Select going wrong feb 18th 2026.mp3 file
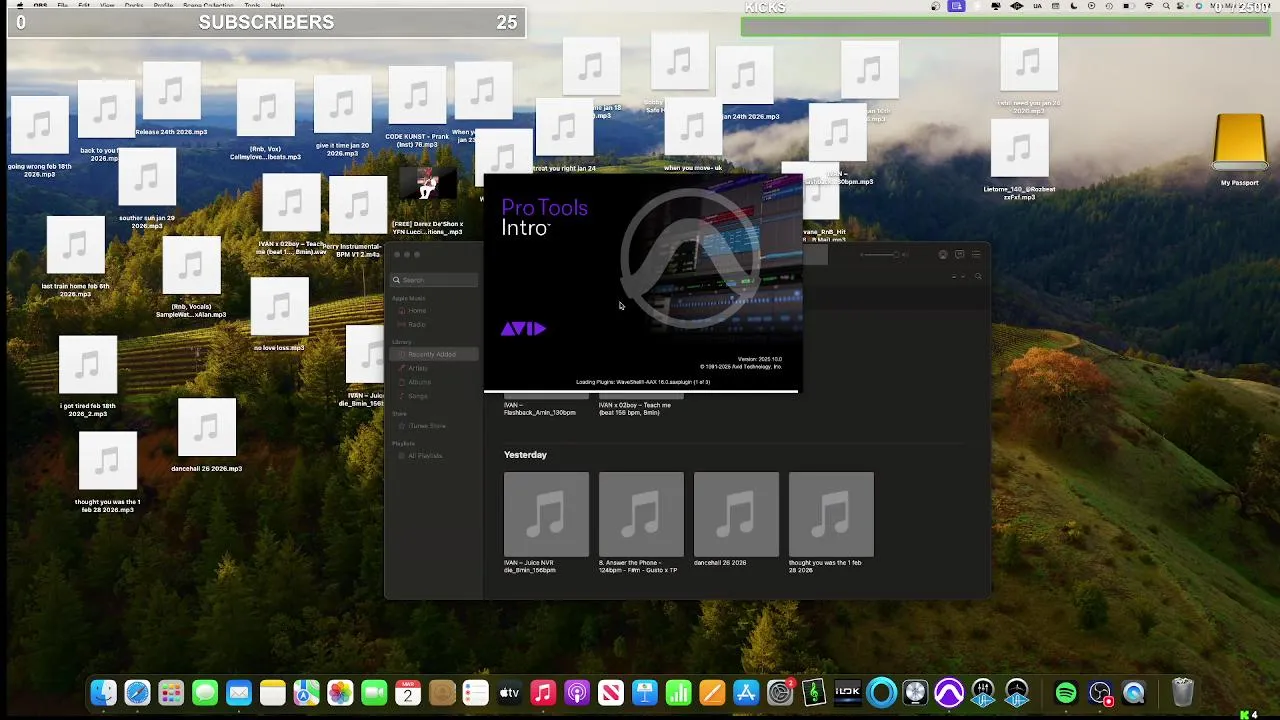 click(39, 137)
